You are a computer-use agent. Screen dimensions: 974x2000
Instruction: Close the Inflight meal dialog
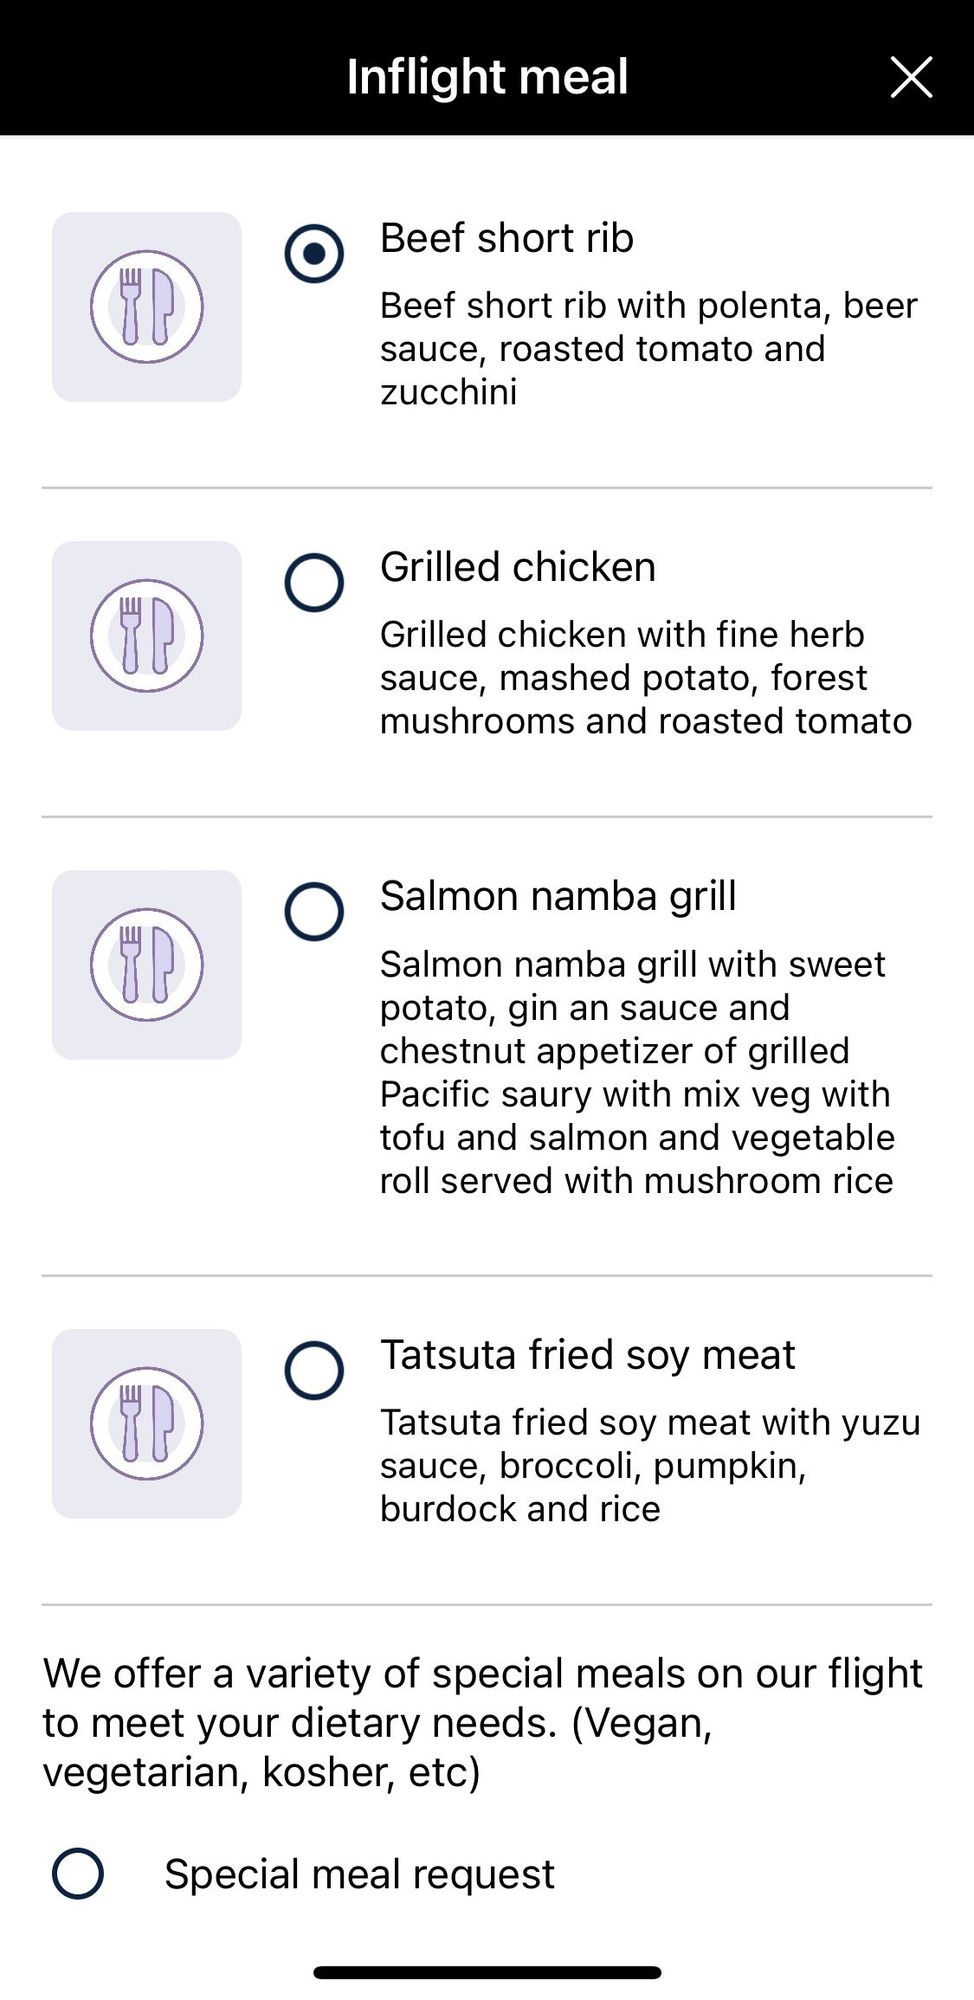click(x=911, y=77)
